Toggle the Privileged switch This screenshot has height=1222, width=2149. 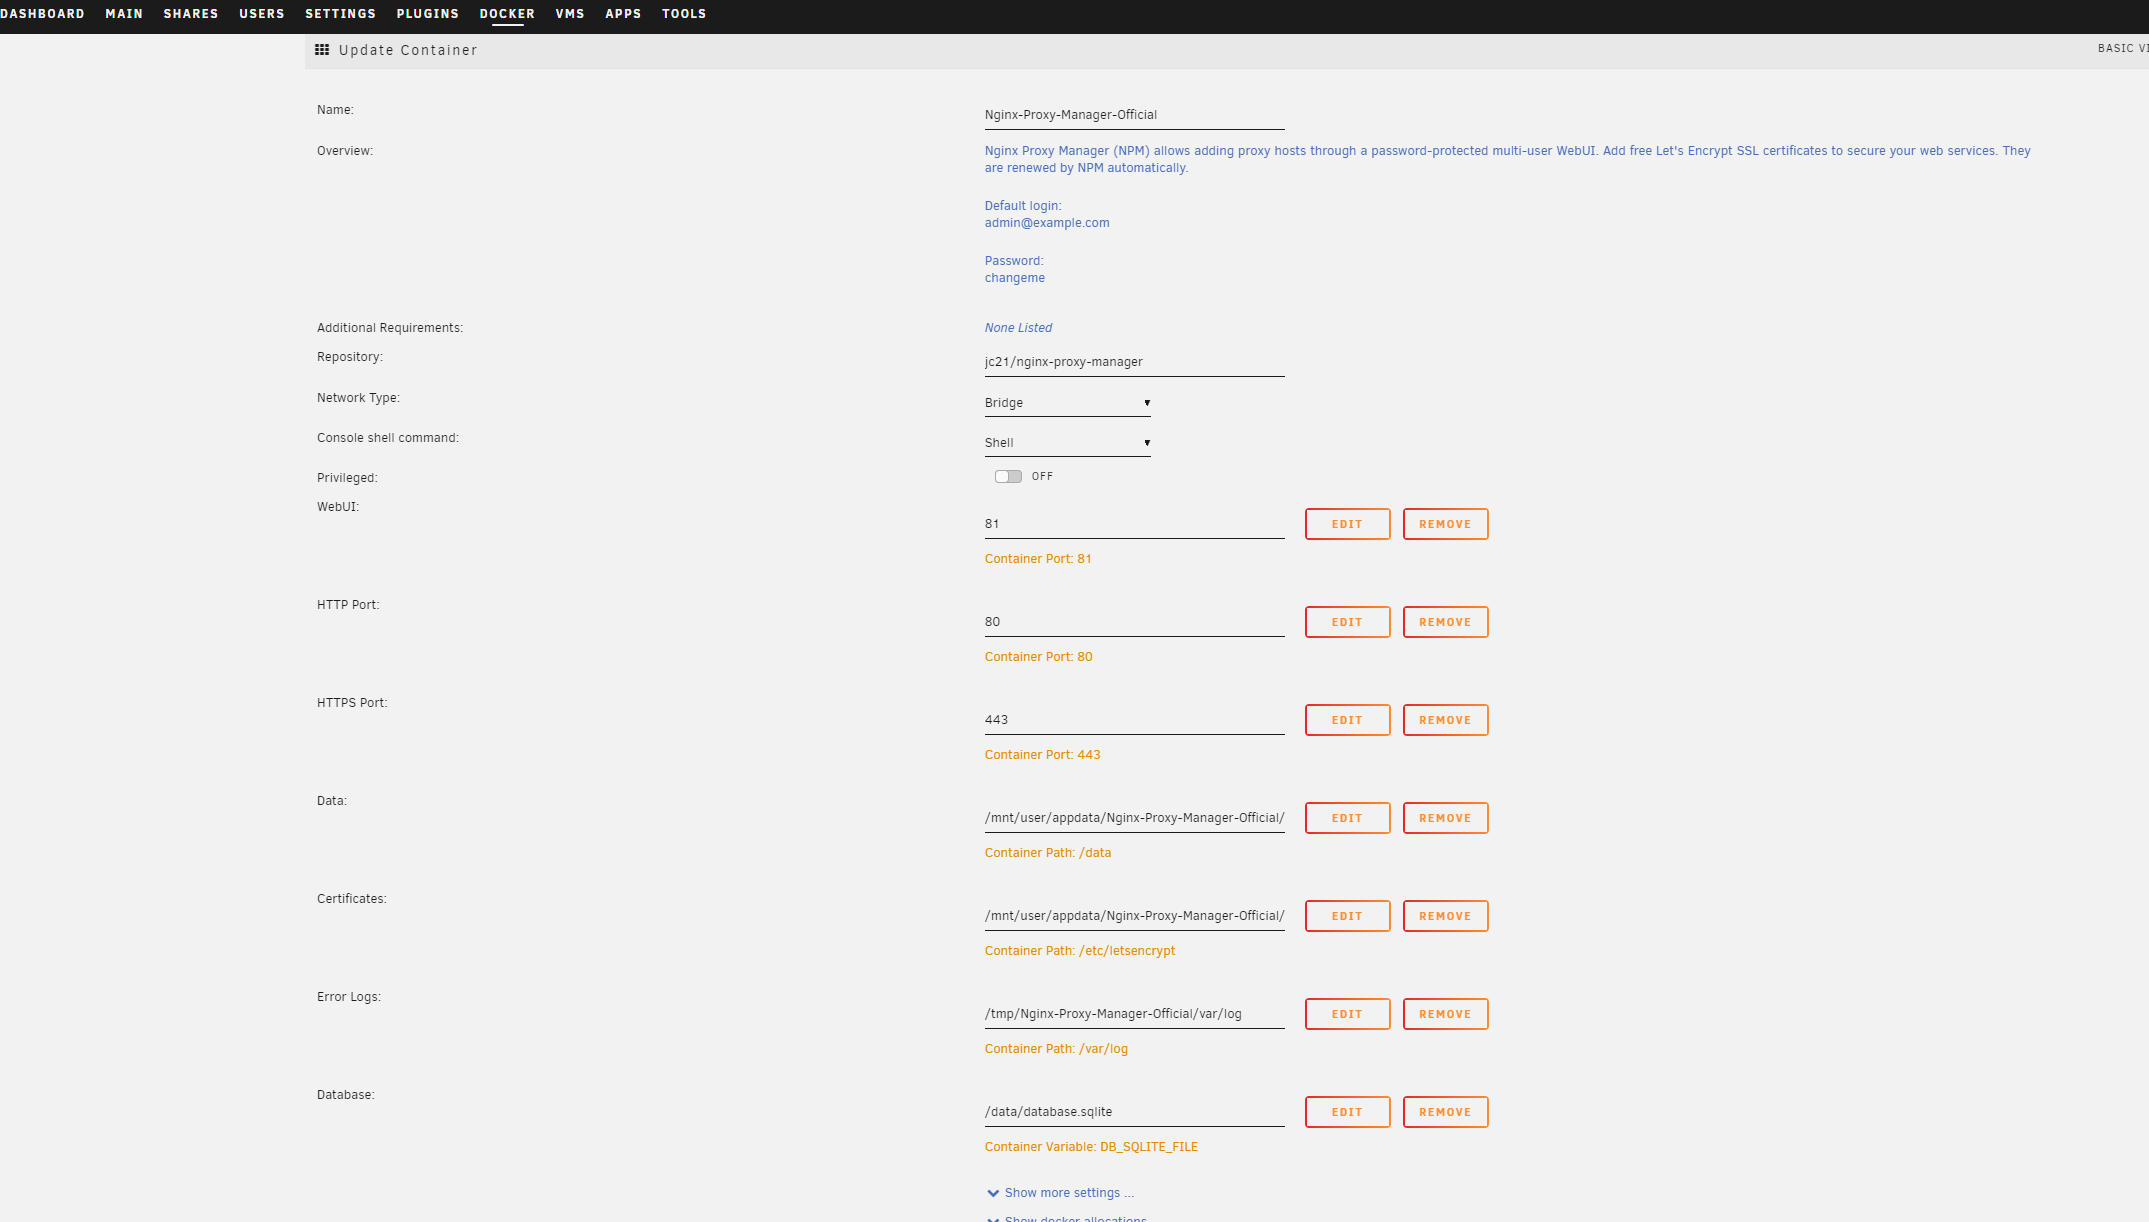1008,477
